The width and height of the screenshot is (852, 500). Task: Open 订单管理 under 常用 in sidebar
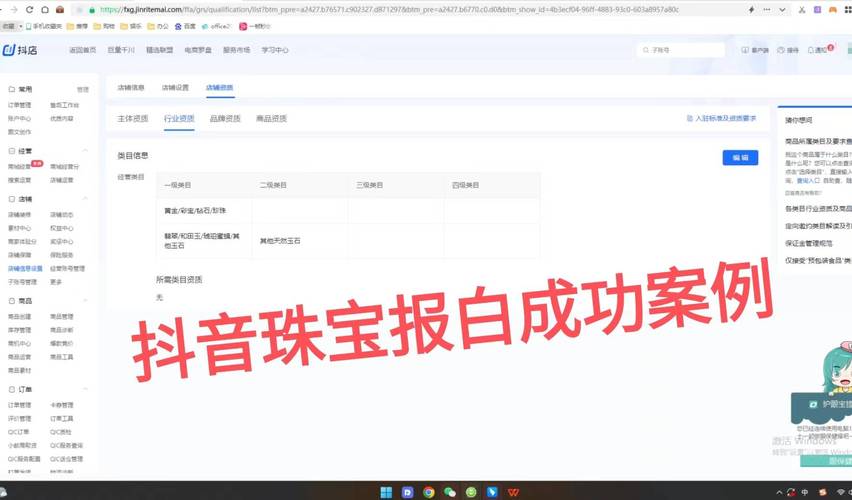tap(20, 105)
